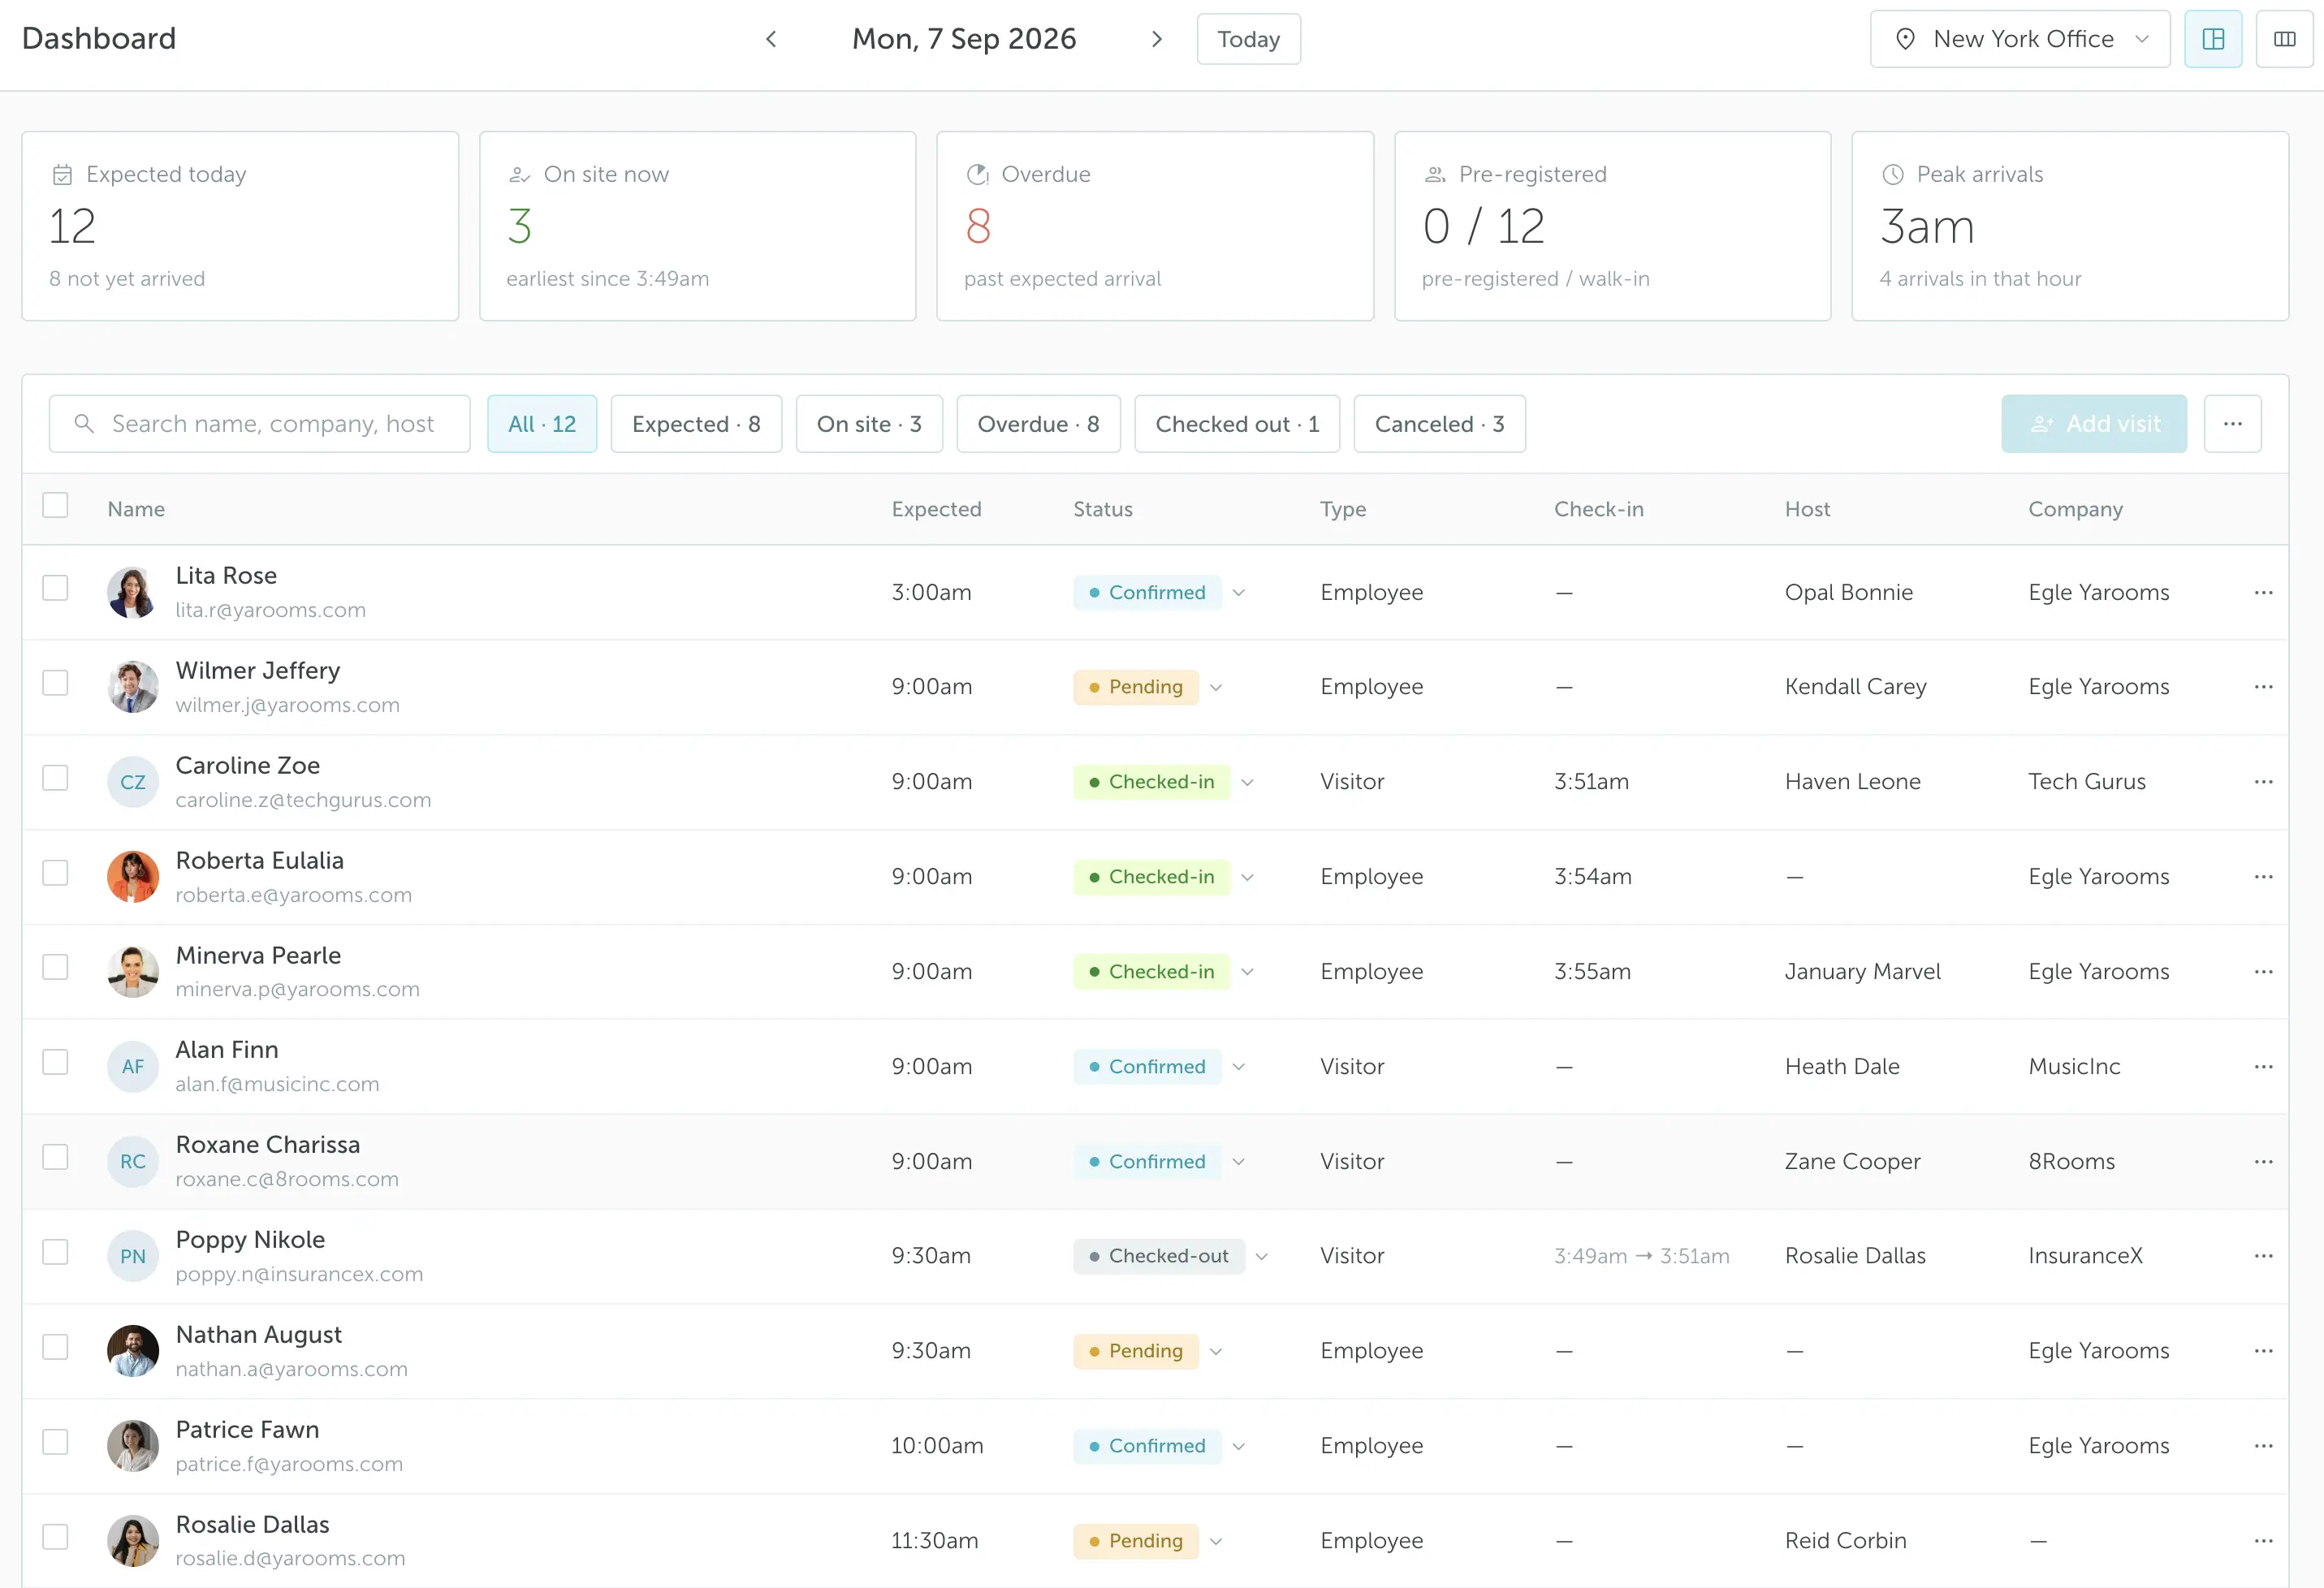Image resolution: width=2324 pixels, height=1588 pixels.
Task: Open row actions menu for Caroline Zoe
Action: pos(2264,782)
